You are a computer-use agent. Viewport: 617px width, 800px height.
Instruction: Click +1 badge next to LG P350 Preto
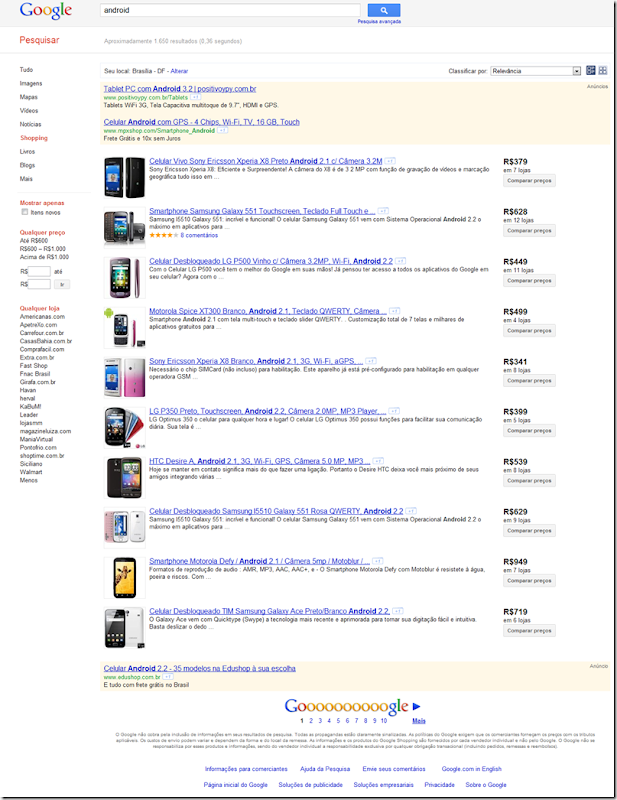pyautogui.click(x=394, y=411)
